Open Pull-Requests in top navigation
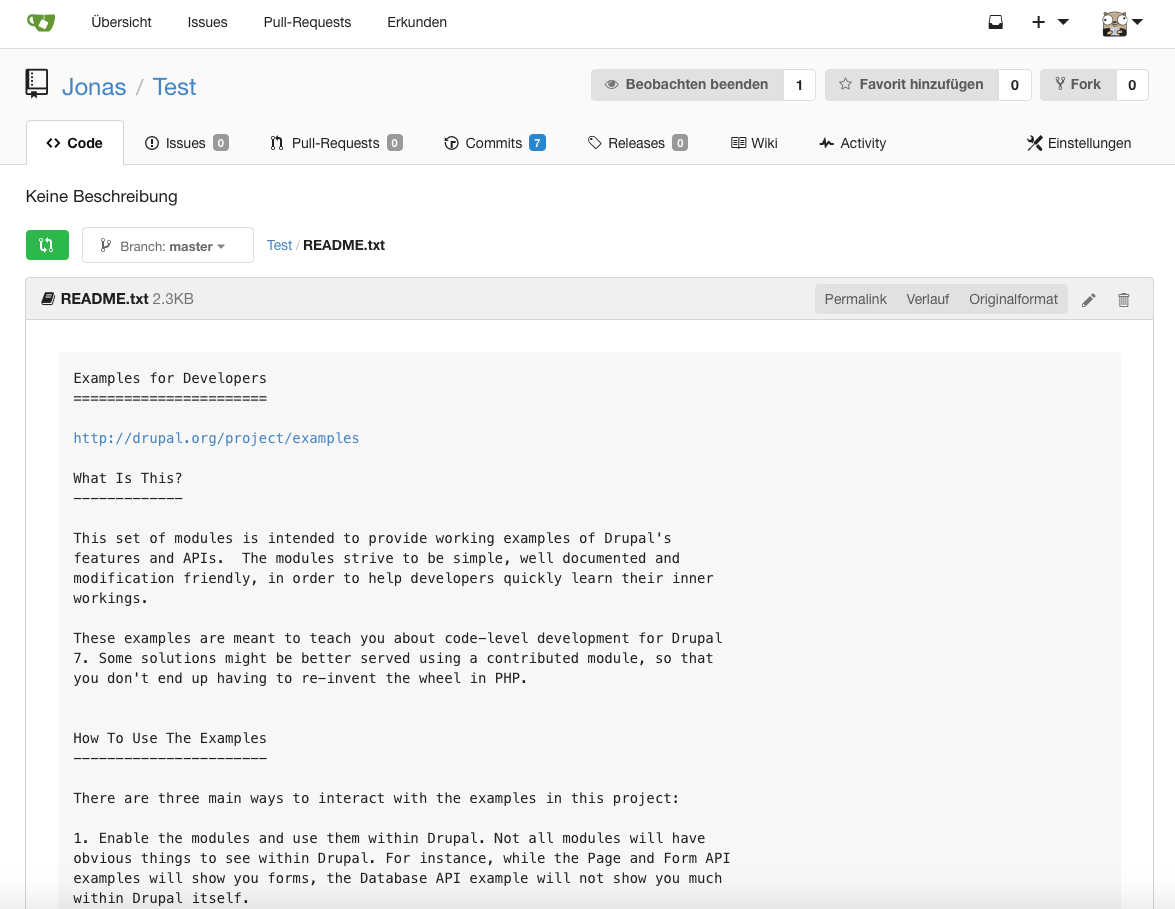 pos(307,22)
